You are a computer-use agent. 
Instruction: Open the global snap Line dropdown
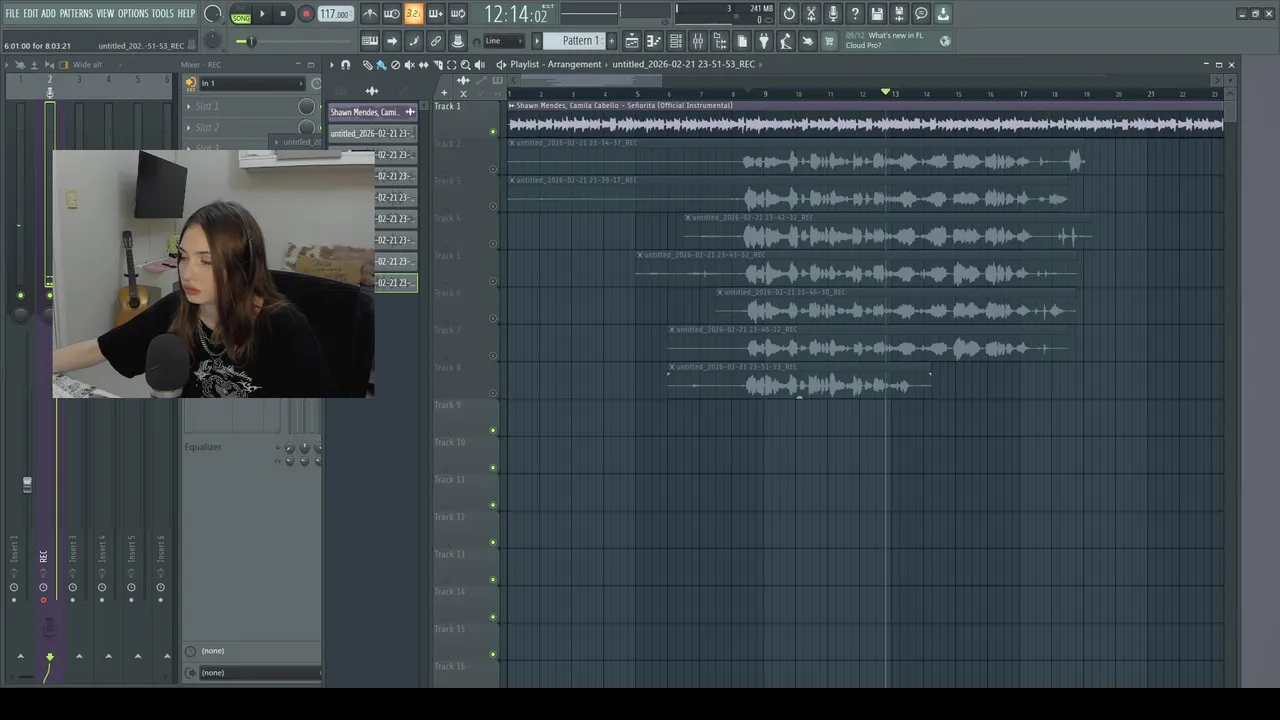(503, 41)
